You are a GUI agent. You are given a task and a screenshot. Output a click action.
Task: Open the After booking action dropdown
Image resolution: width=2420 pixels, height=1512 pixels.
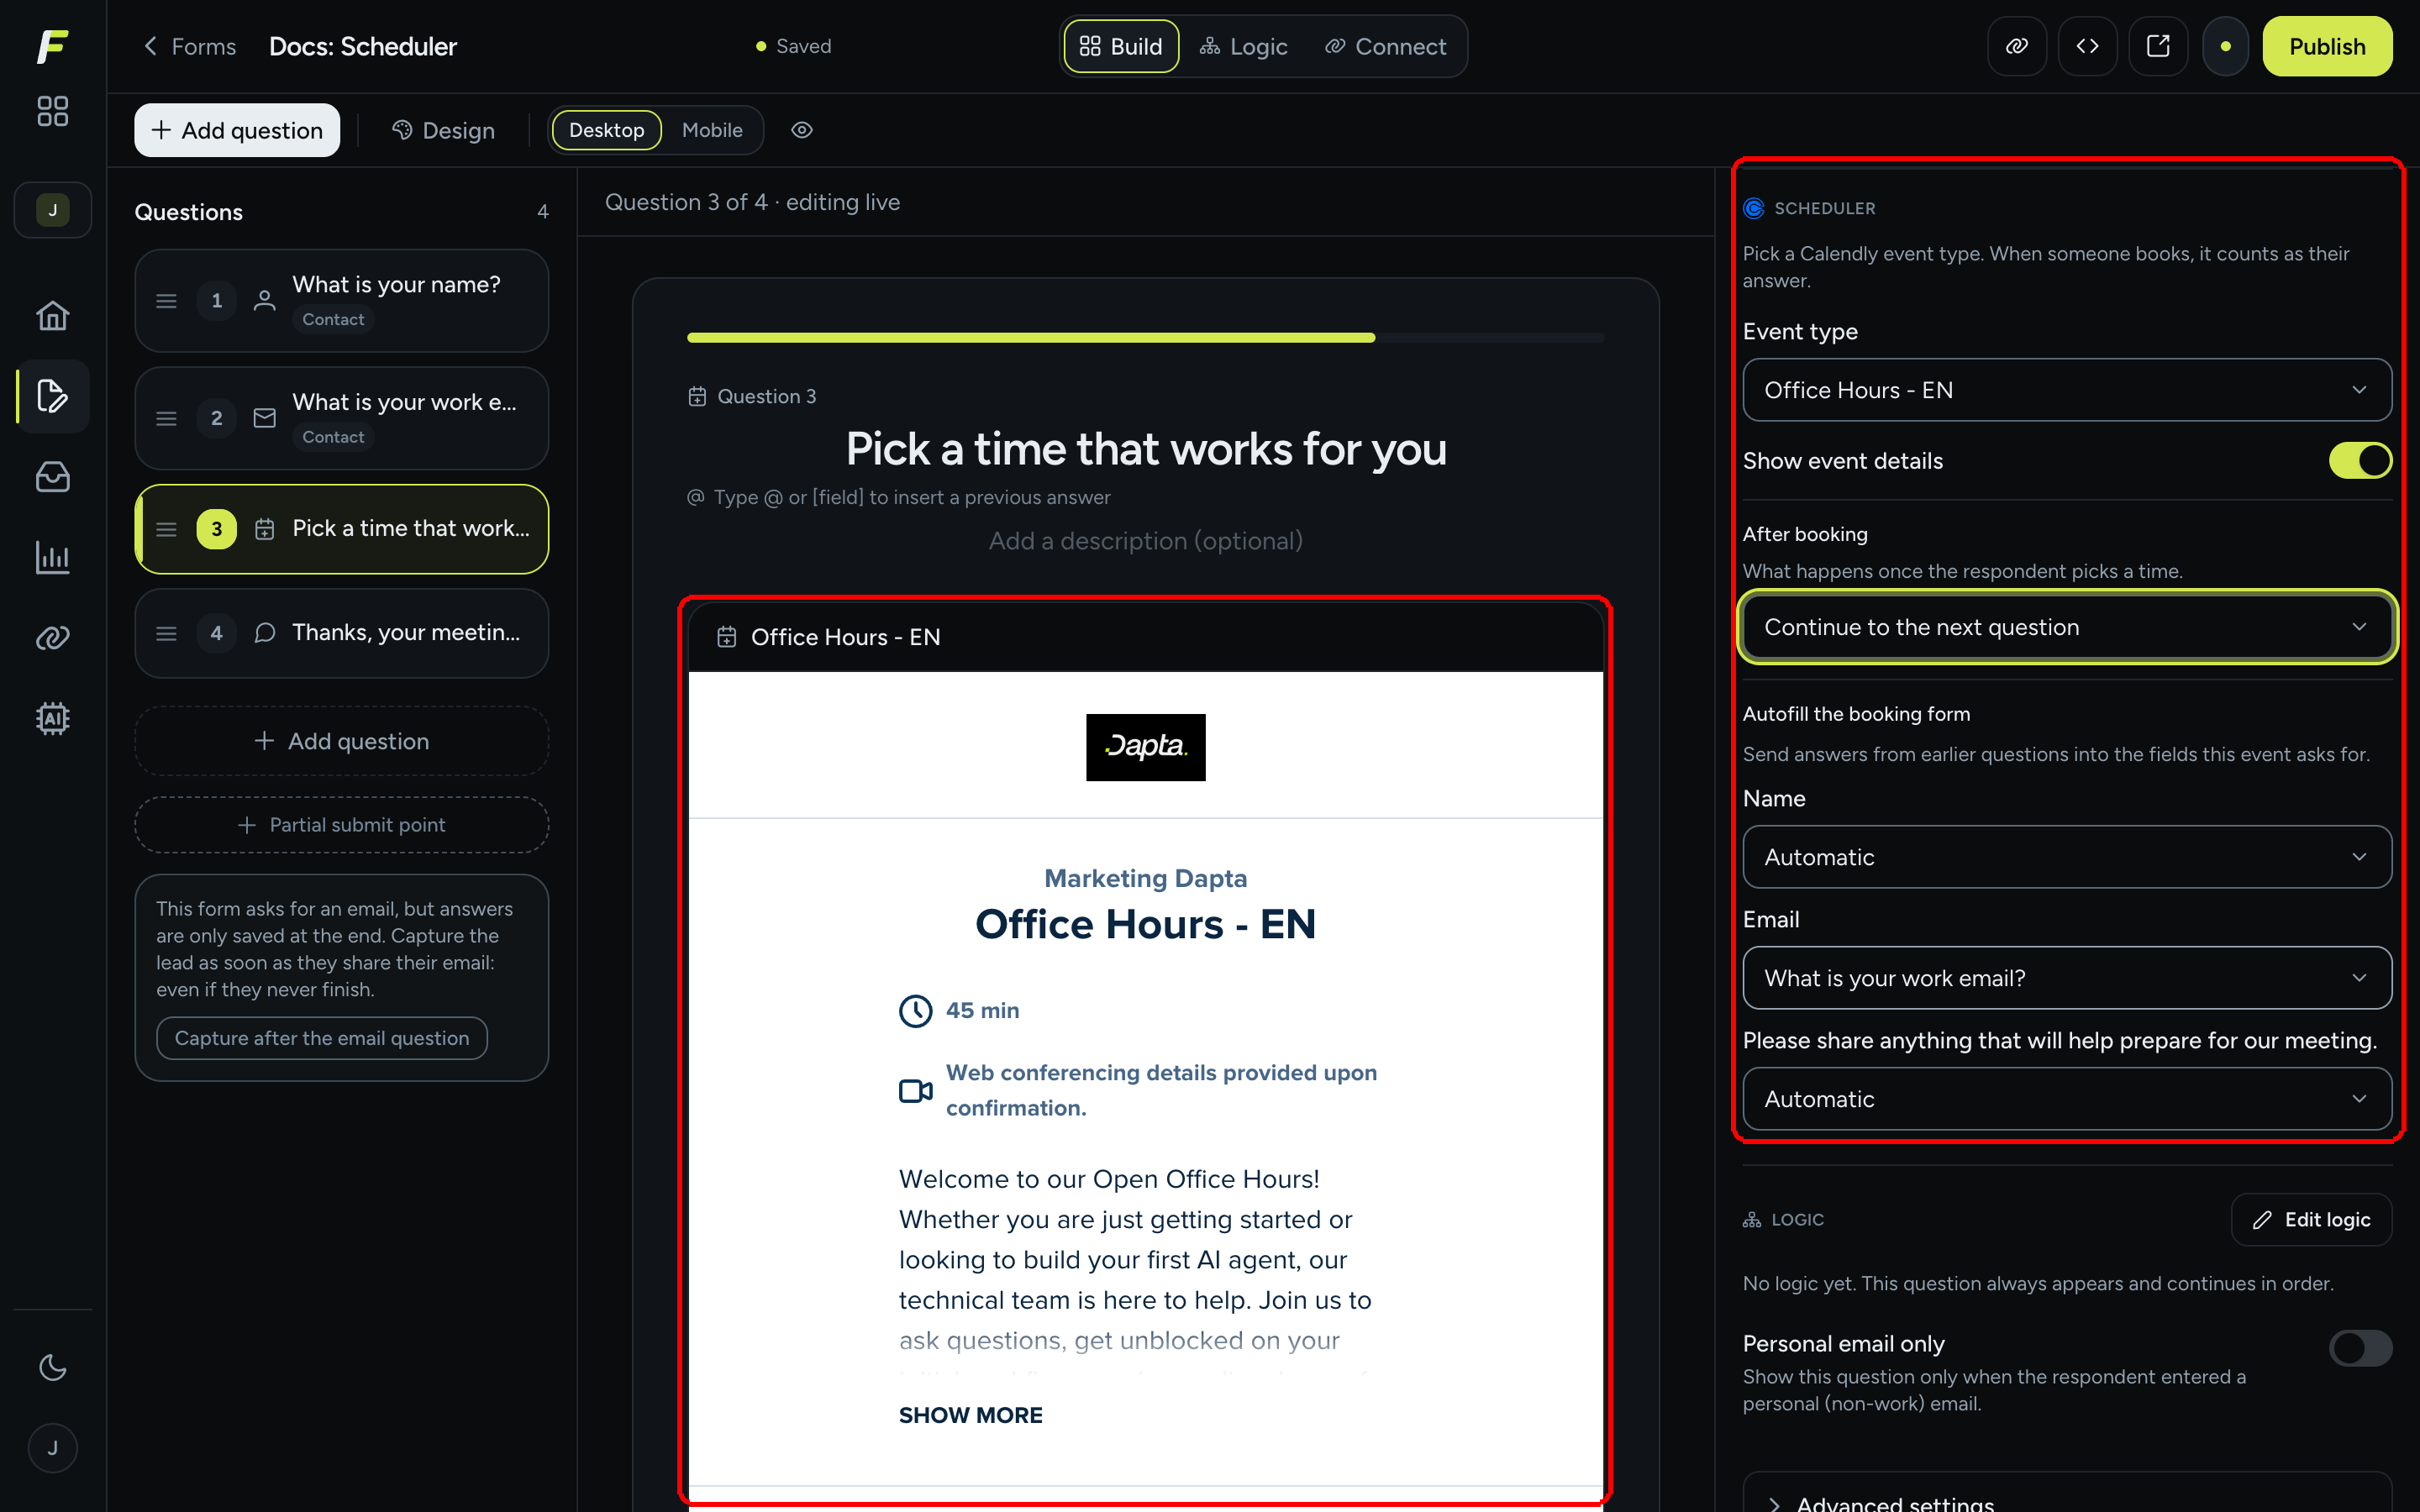[2067, 627]
